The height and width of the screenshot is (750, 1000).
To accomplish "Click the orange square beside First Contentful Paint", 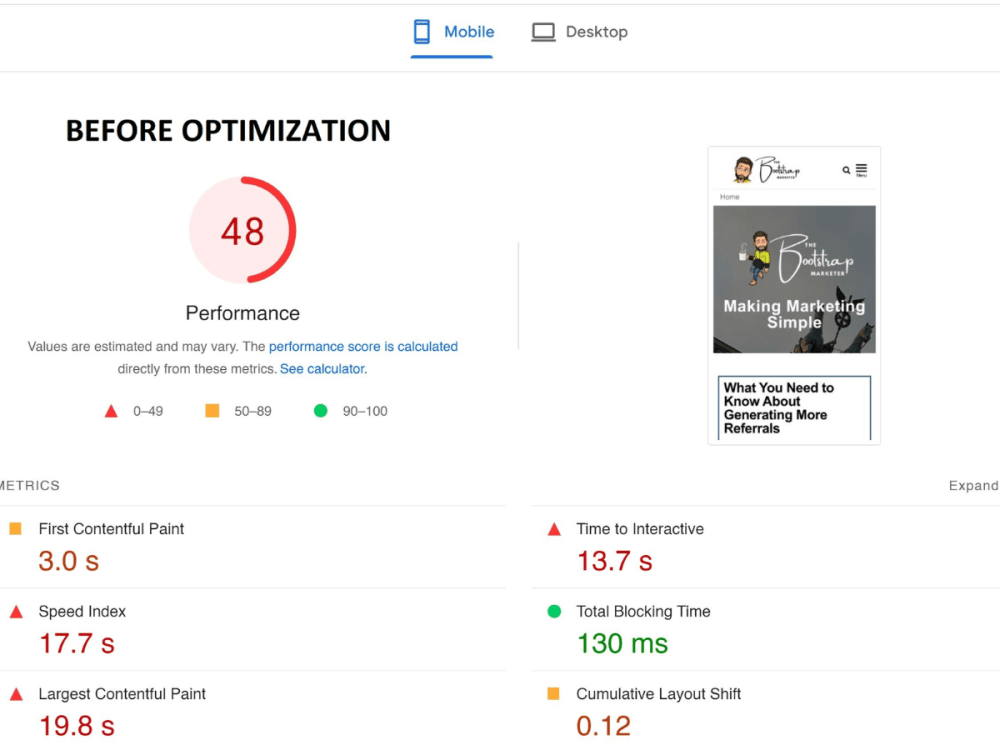I will (x=16, y=528).
